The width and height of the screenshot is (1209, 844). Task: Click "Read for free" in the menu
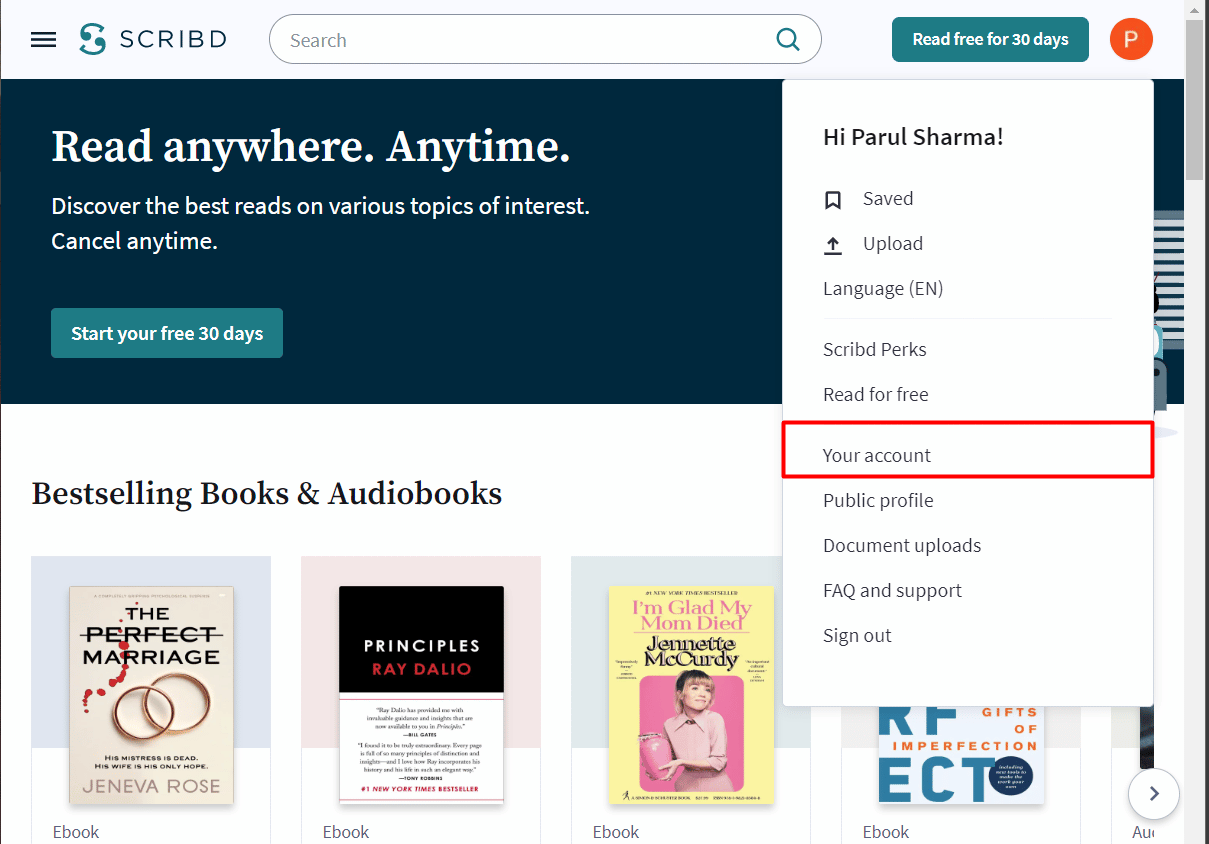point(875,394)
